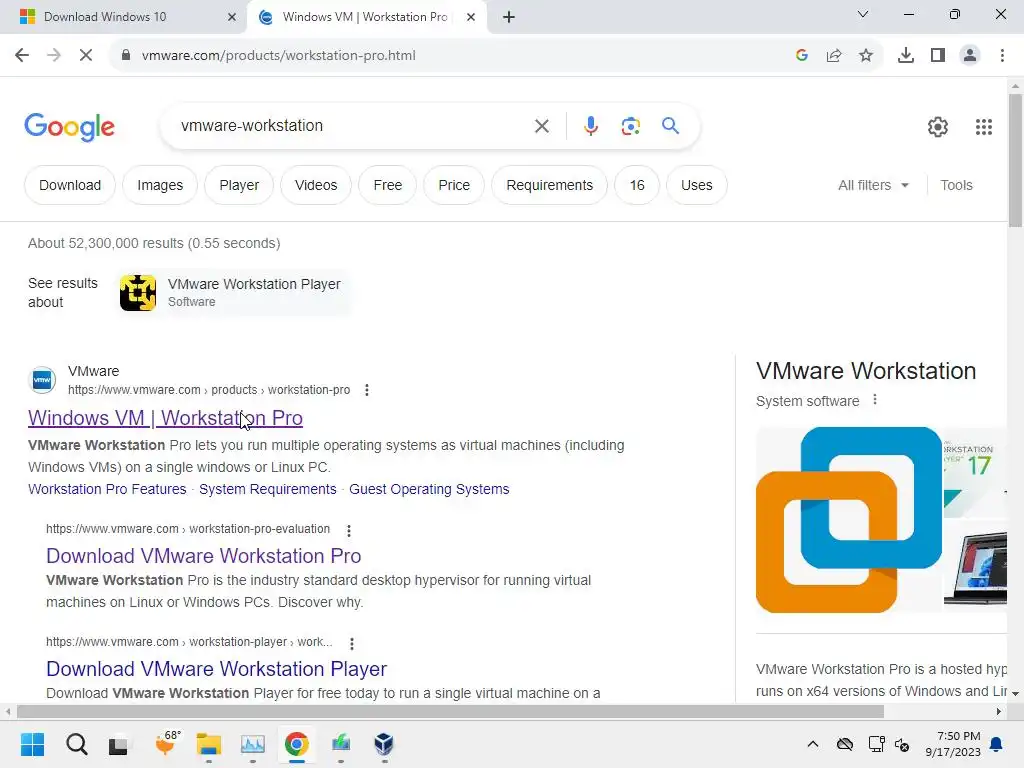Open VirtualBox cube icon in taskbar

[x=384, y=744]
